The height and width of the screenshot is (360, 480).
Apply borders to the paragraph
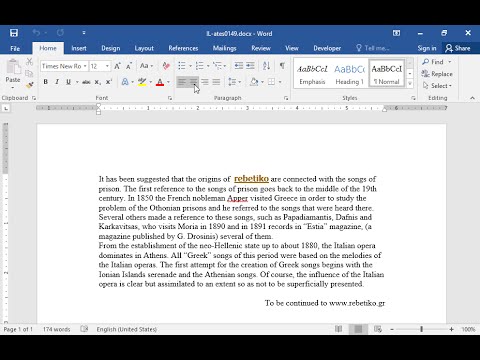coord(272,82)
